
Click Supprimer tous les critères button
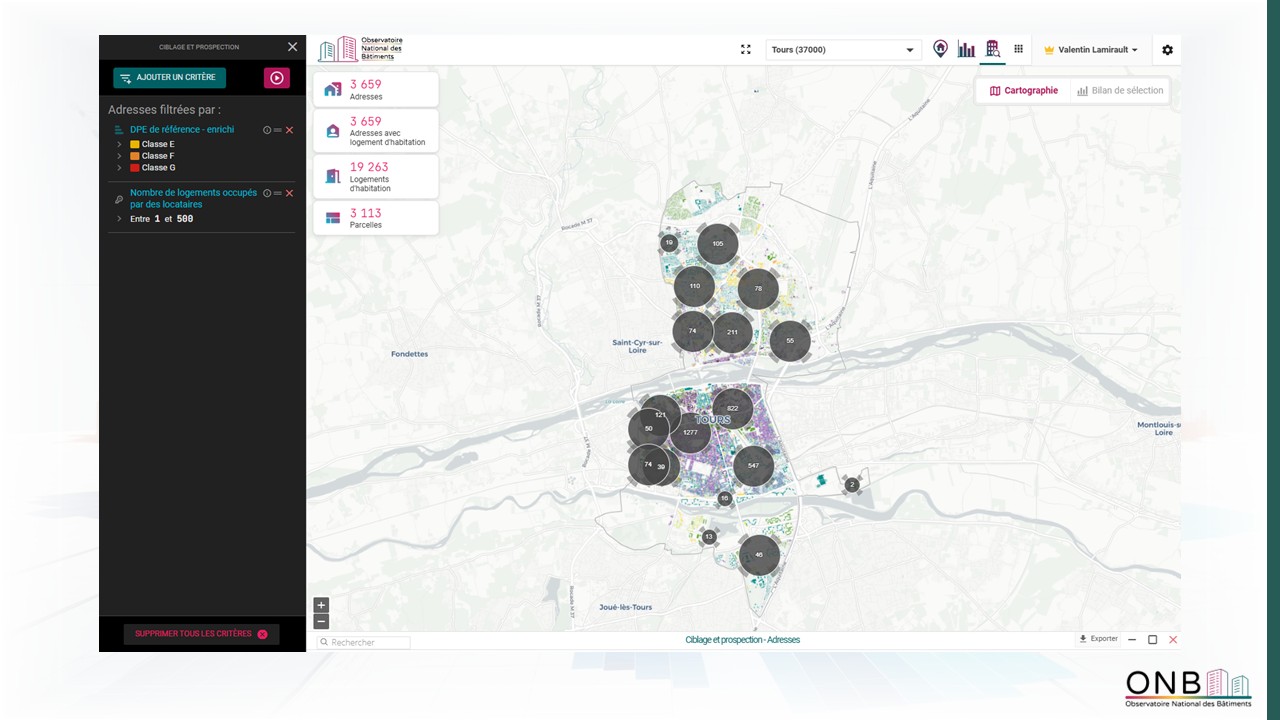point(201,634)
